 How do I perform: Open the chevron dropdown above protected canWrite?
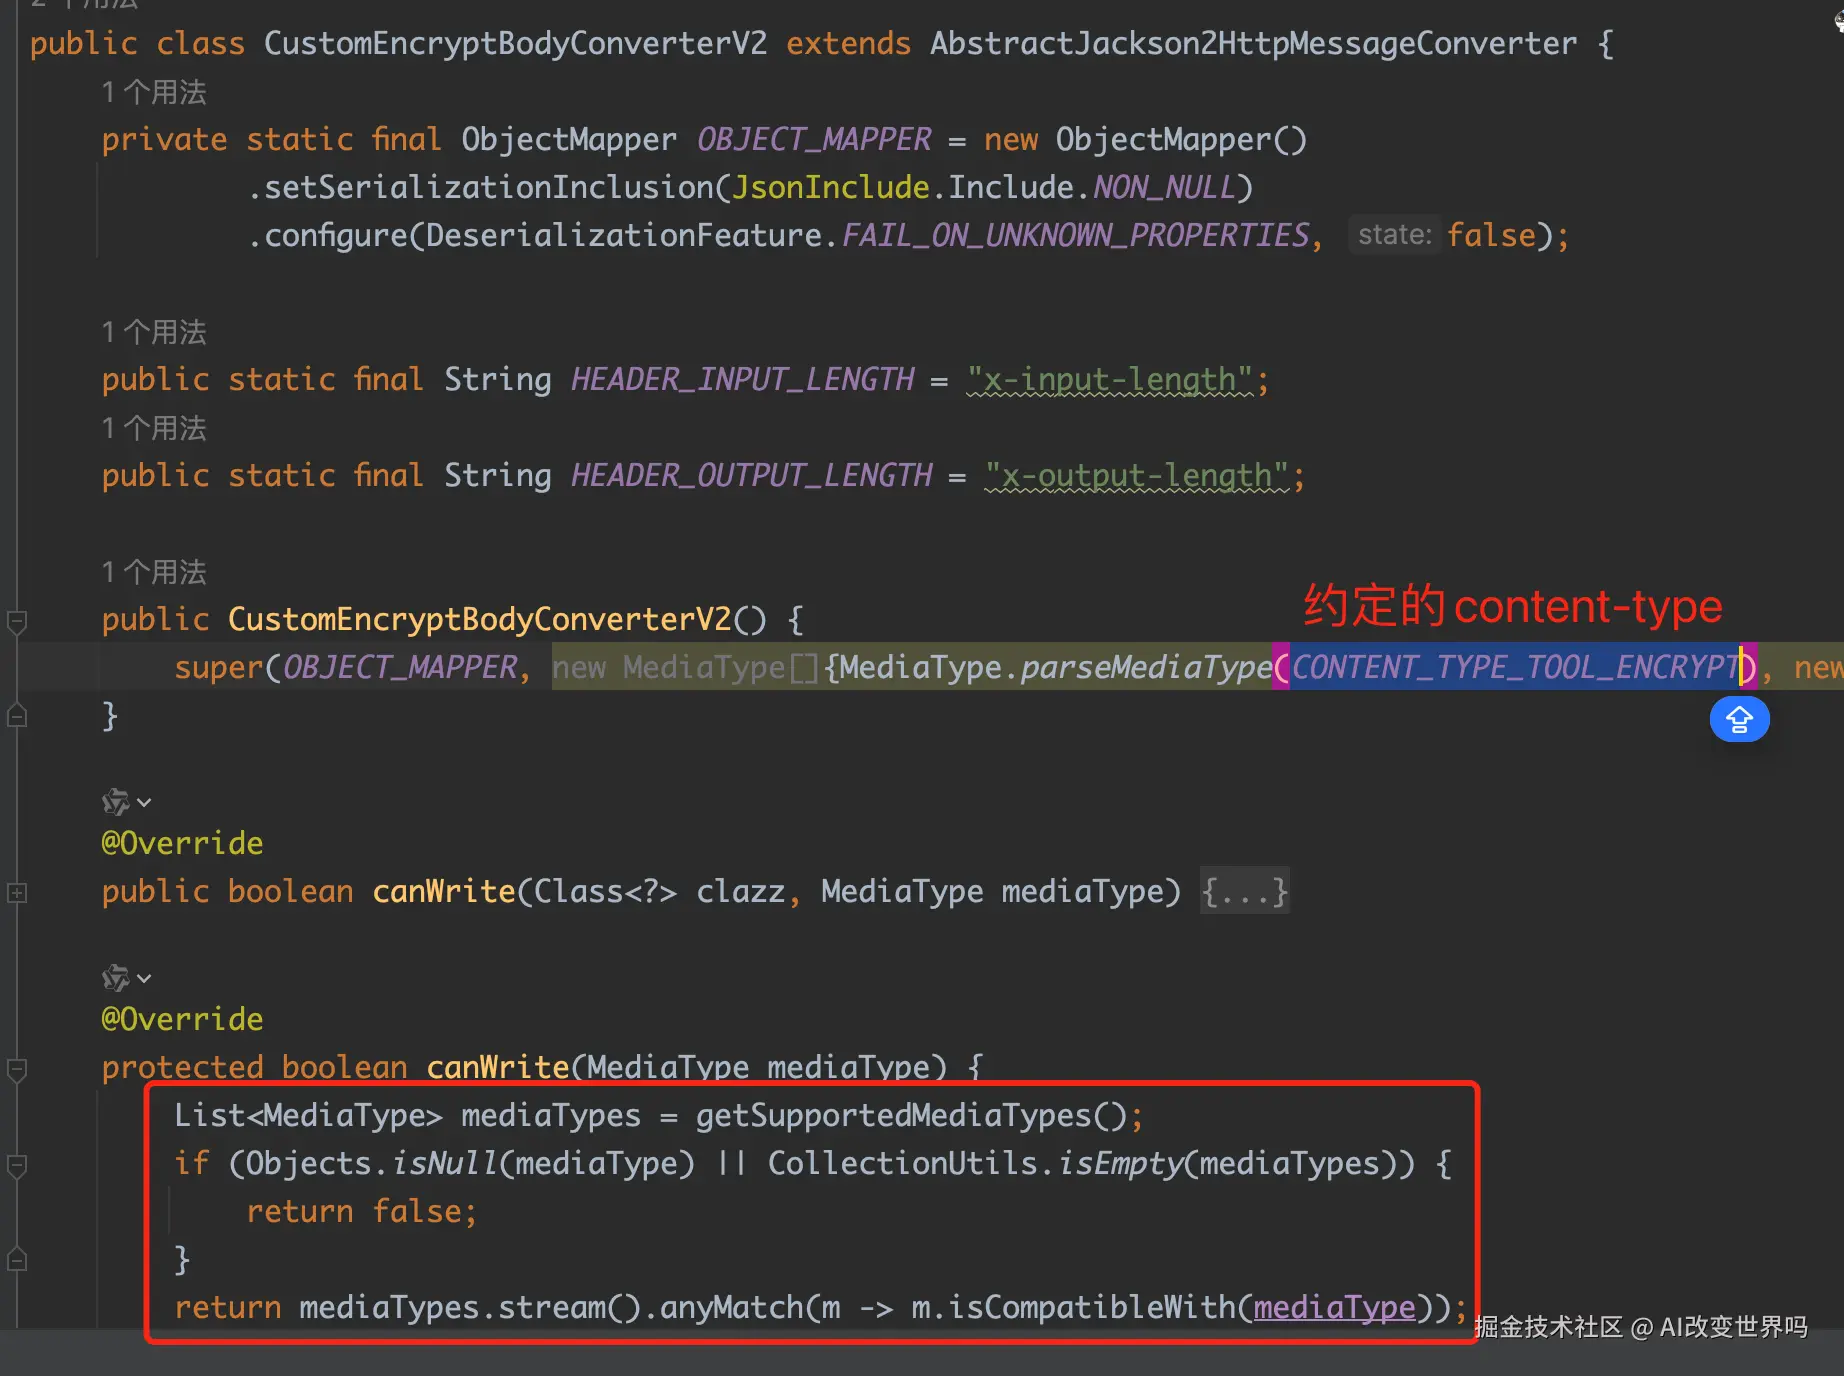(x=144, y=978)
